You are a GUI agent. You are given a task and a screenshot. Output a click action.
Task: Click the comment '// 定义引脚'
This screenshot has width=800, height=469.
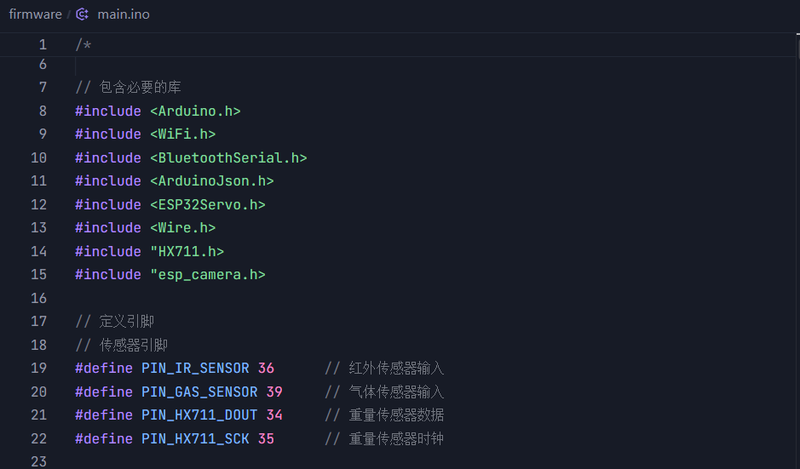tap(115, 322)
